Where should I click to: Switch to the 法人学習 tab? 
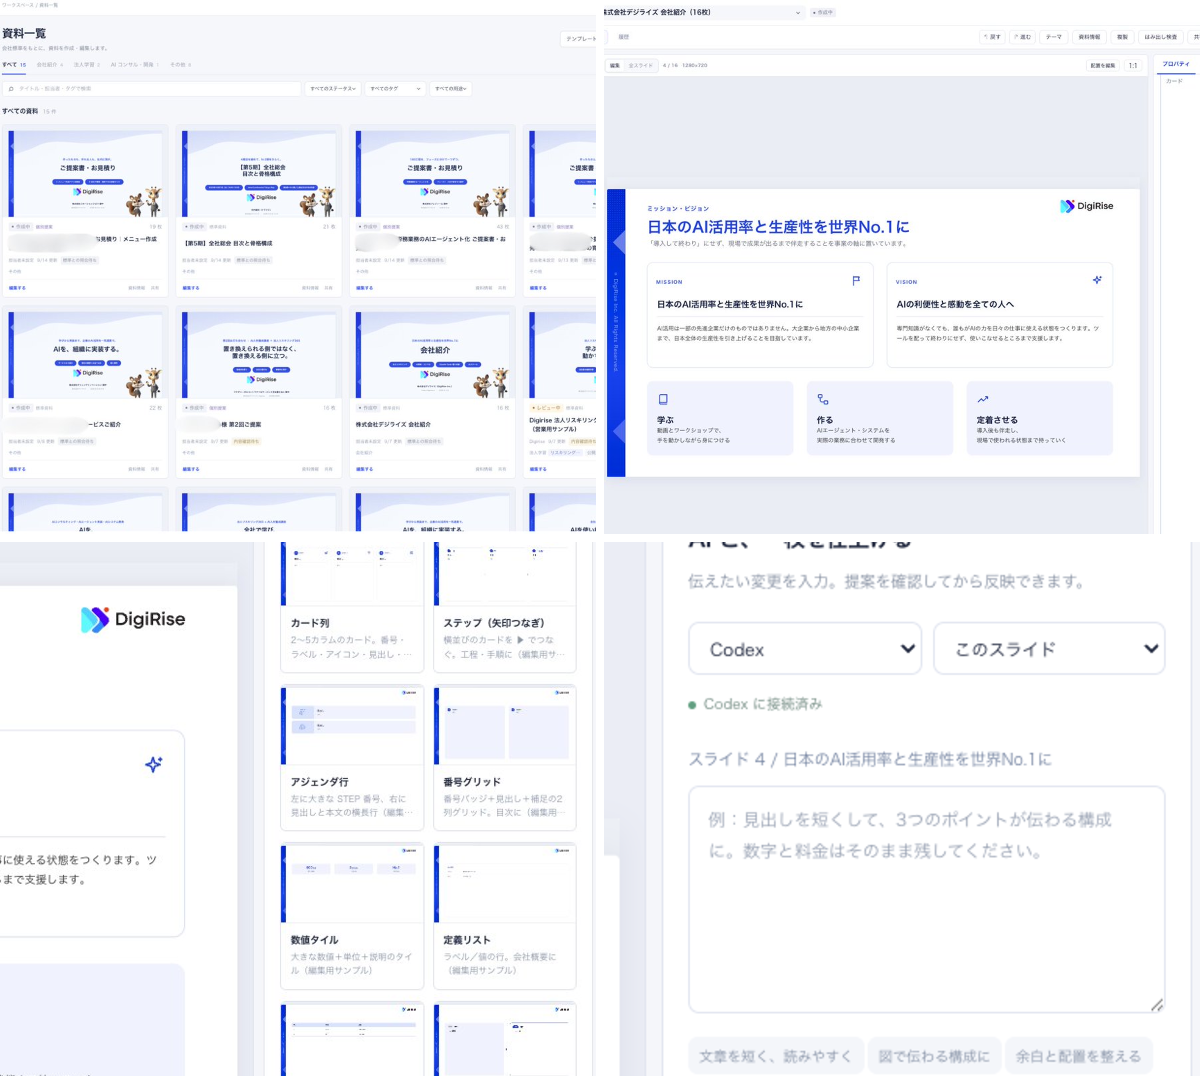(86, 65)
